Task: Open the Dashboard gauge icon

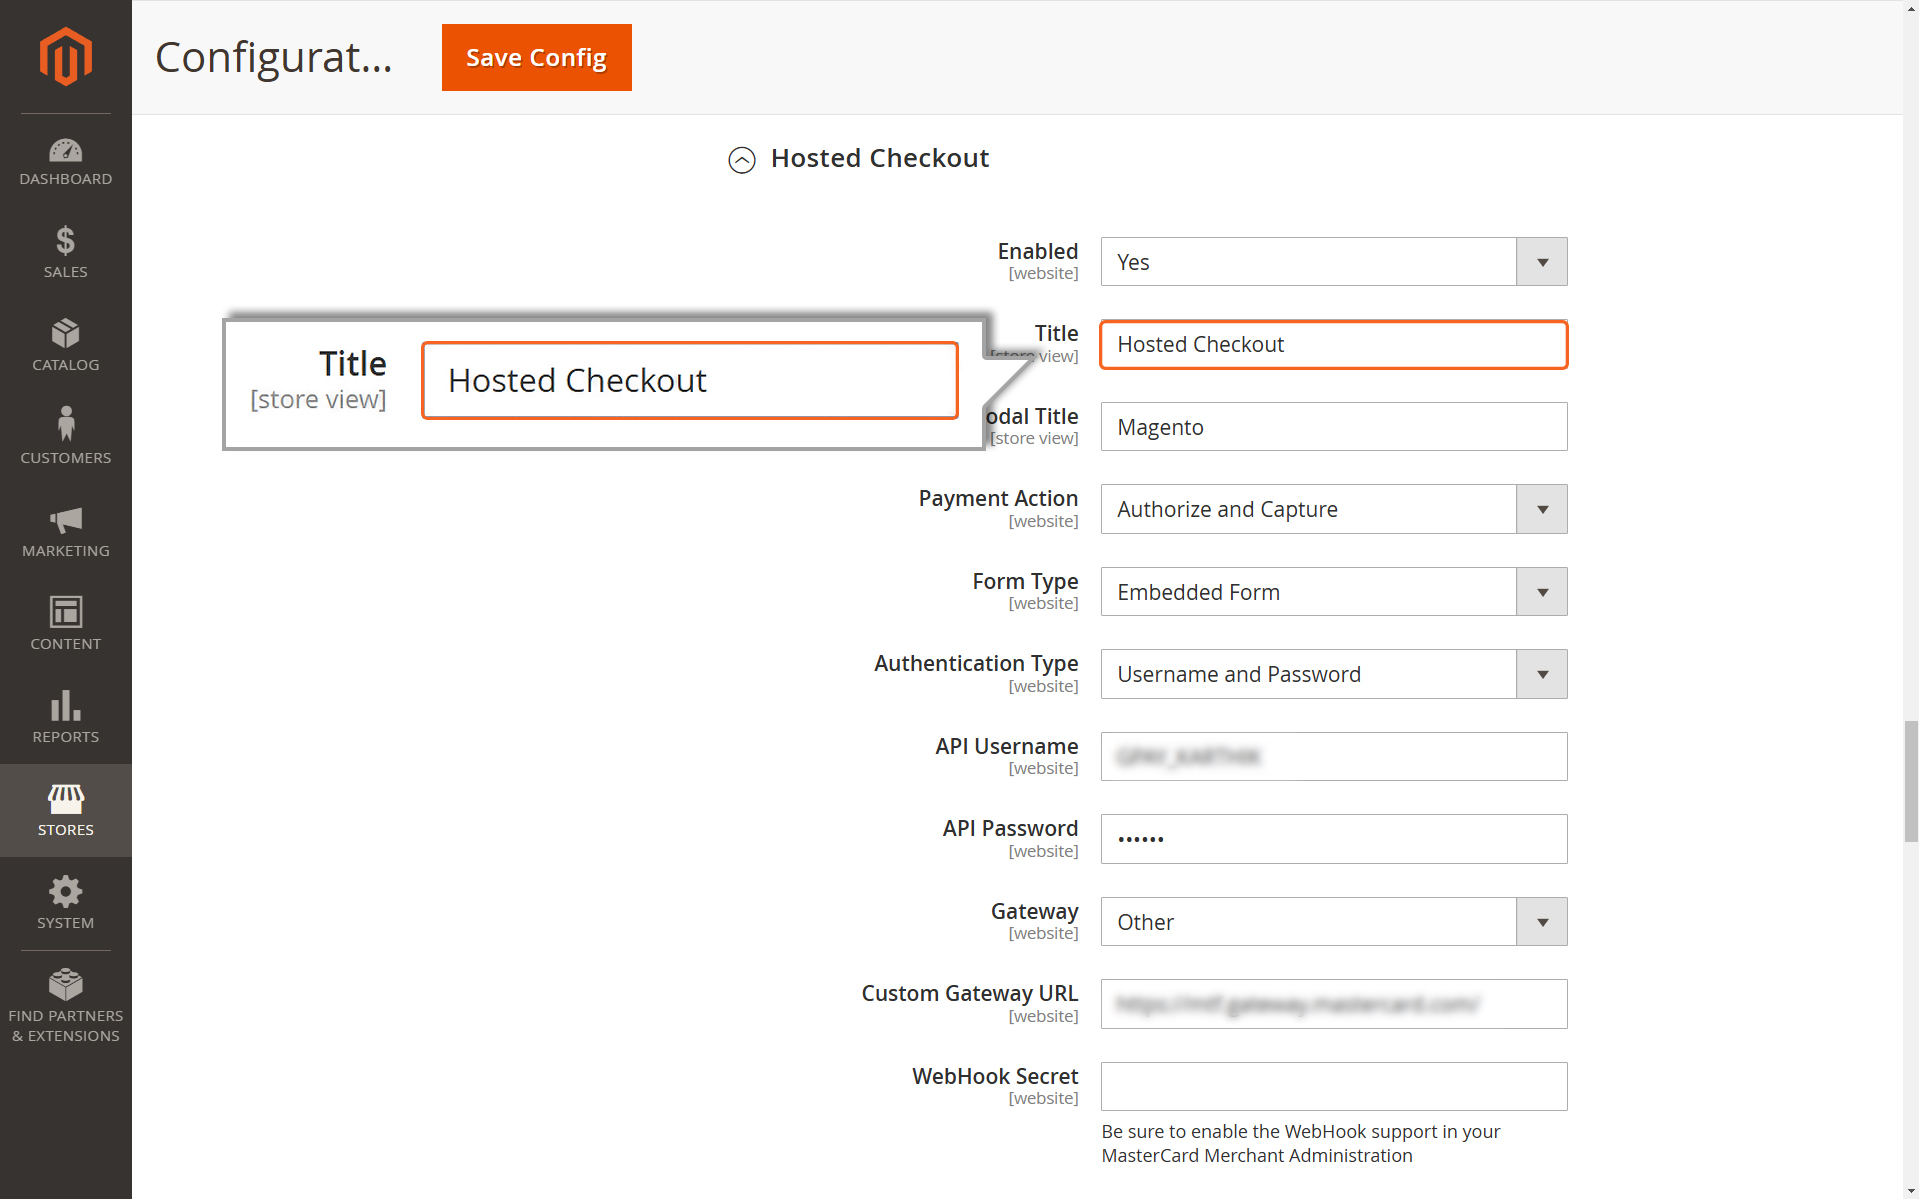Action: (x=66, y=151)
